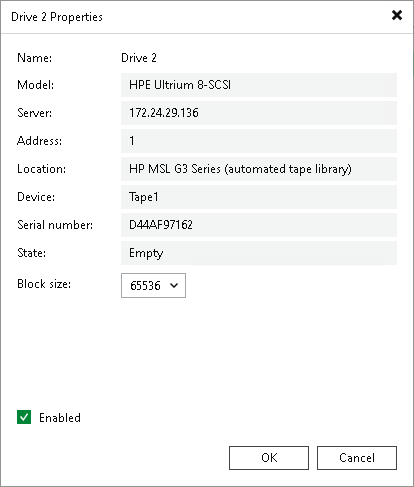Image resolution: width=414 pixels, height=487 pixels.
Task: Click the Drive 2 Properties title bar text
Action: tap(57, 17)
